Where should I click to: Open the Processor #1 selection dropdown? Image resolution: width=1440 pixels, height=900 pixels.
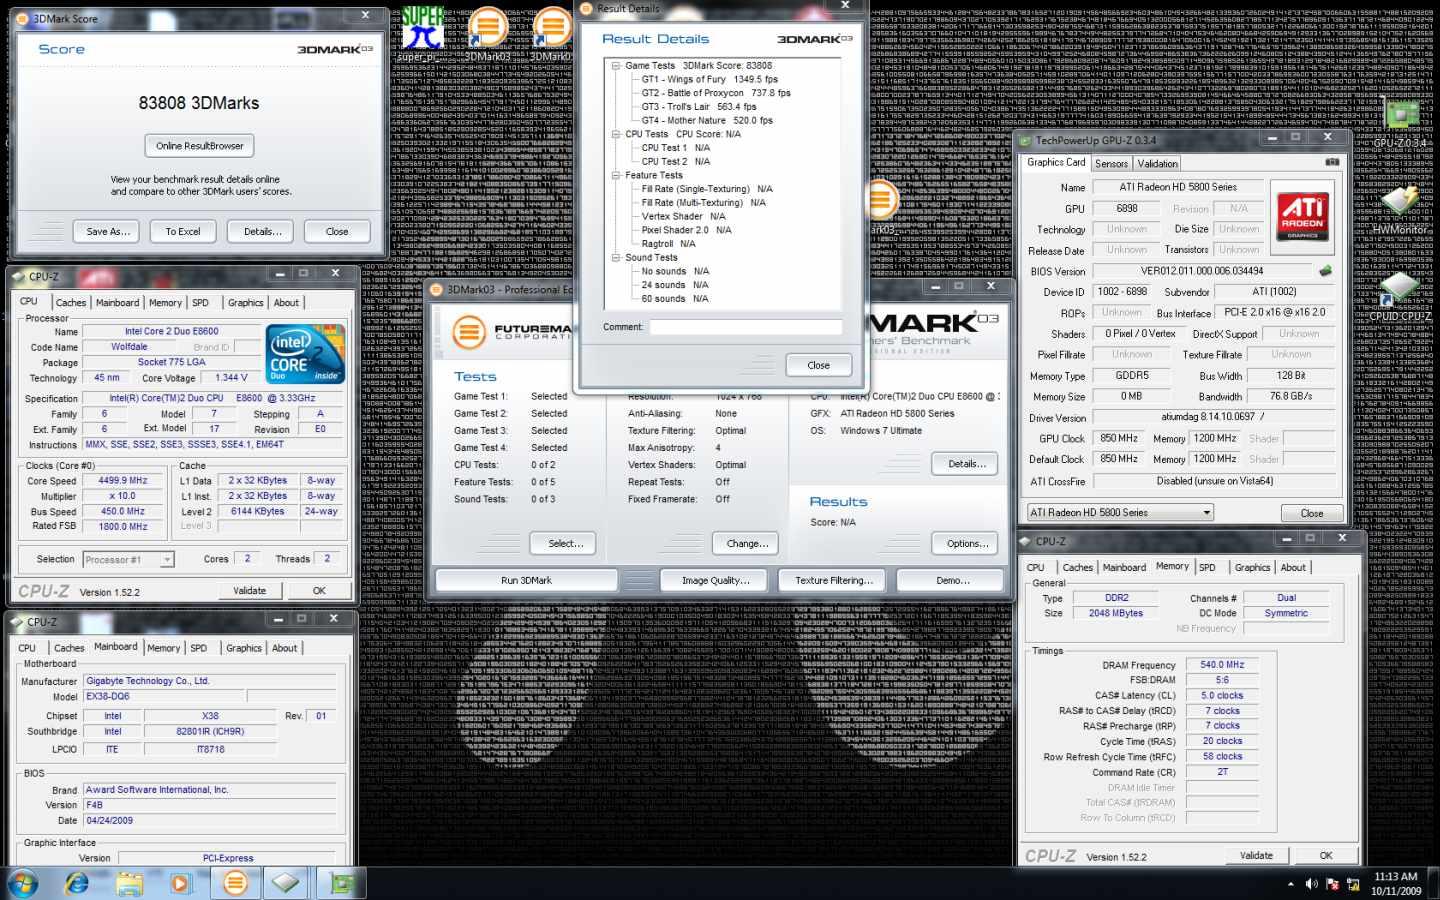(166, 560)
